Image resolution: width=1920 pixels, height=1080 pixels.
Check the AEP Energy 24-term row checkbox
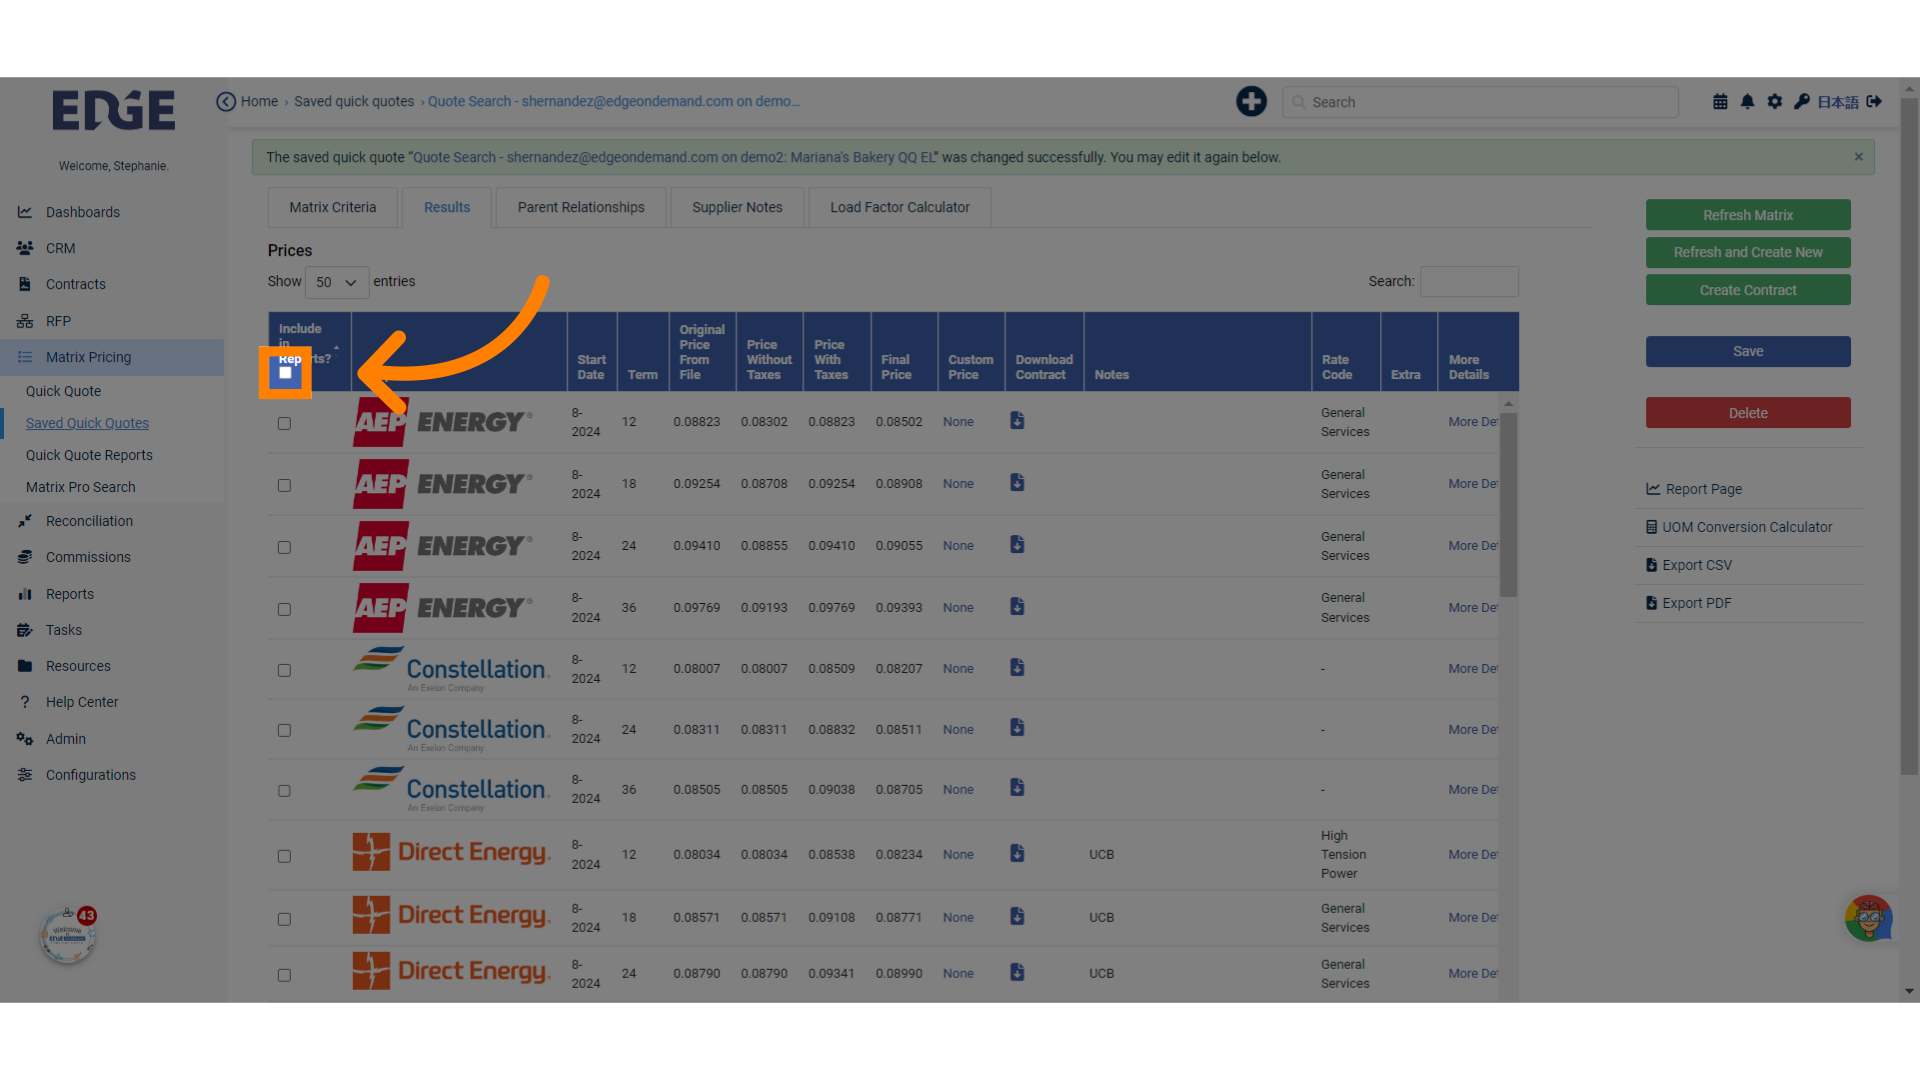(x=284, y=548)
